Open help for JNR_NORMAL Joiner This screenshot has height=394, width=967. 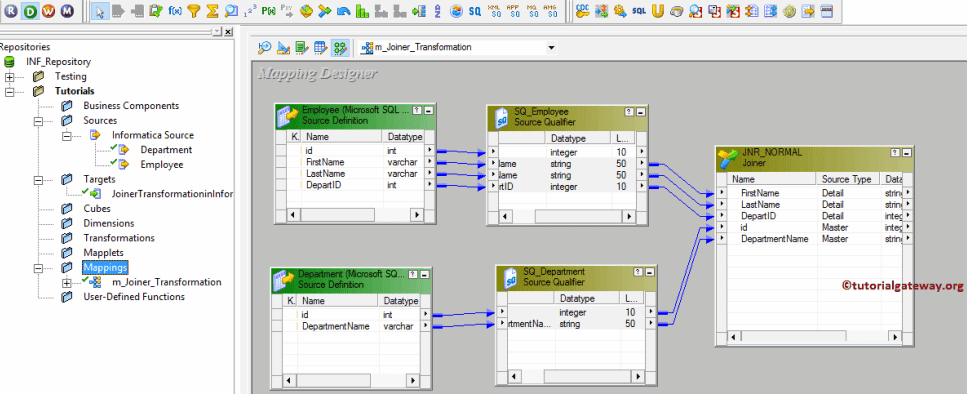pos(895,153)
